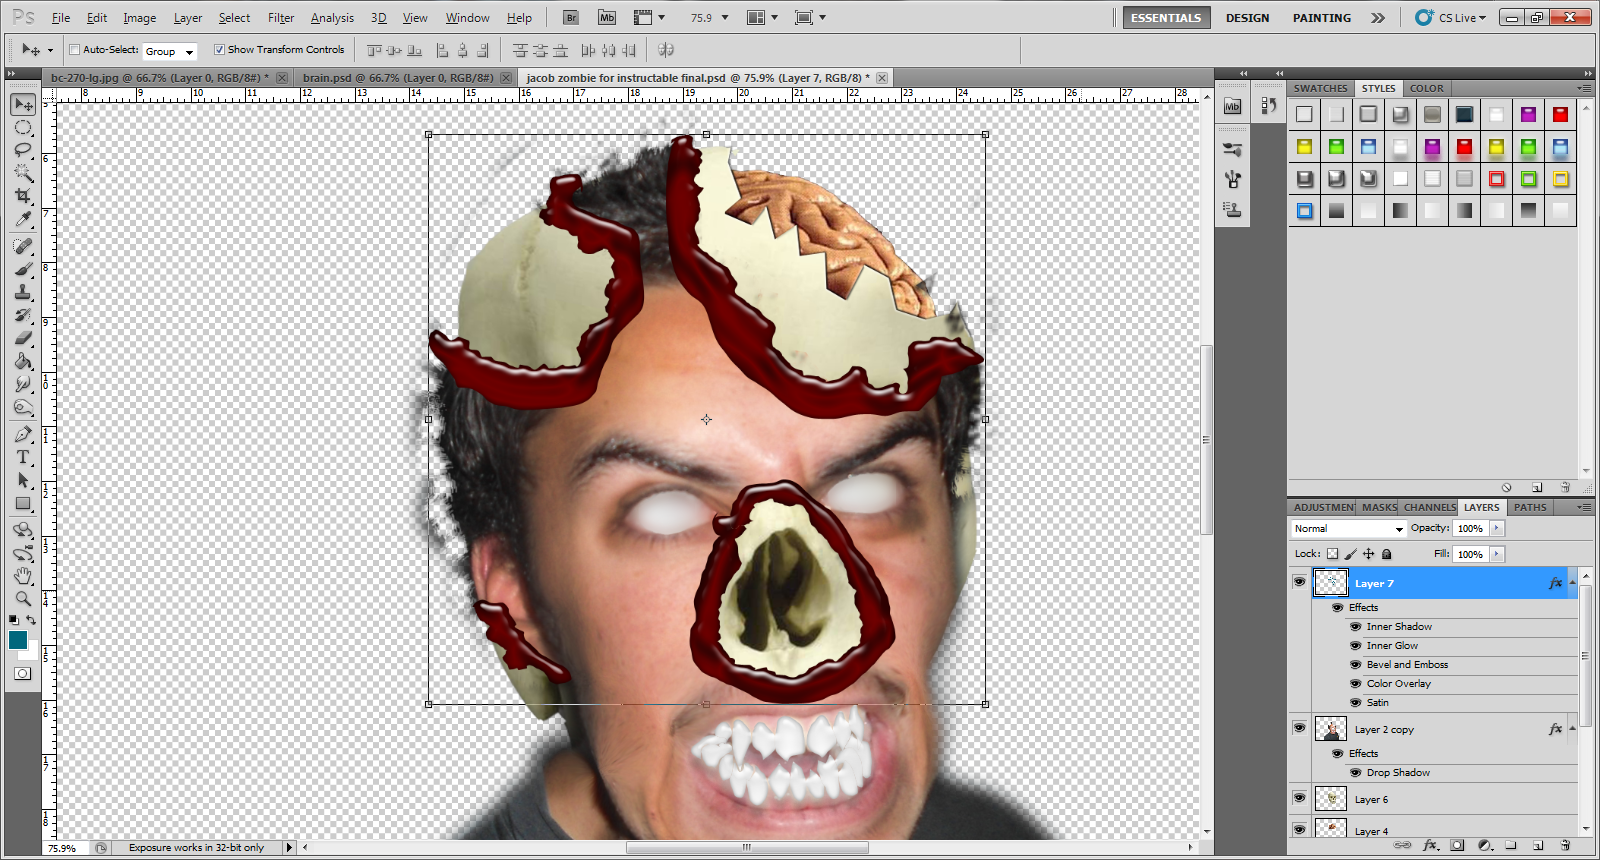Switch to the Painting workspace
This screenshot has width=1600, height=860.
[1322, 18]
